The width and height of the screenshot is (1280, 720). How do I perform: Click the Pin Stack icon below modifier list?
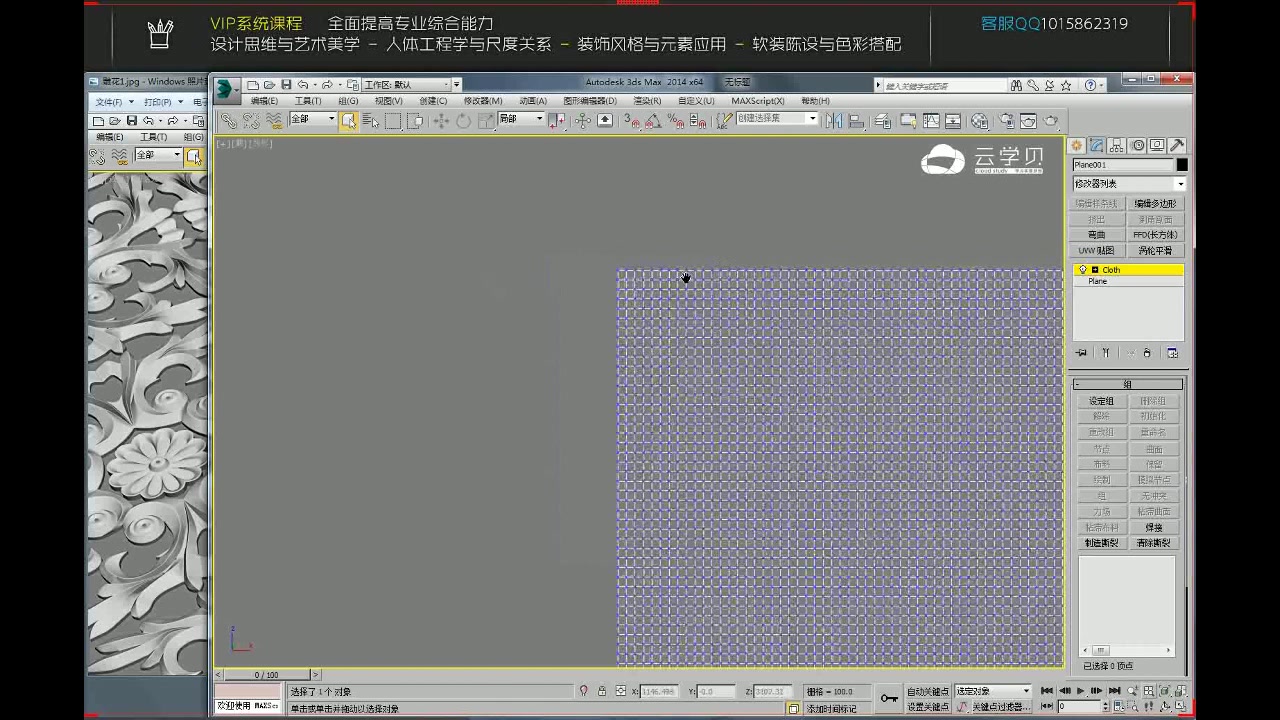pos(1082,352)
